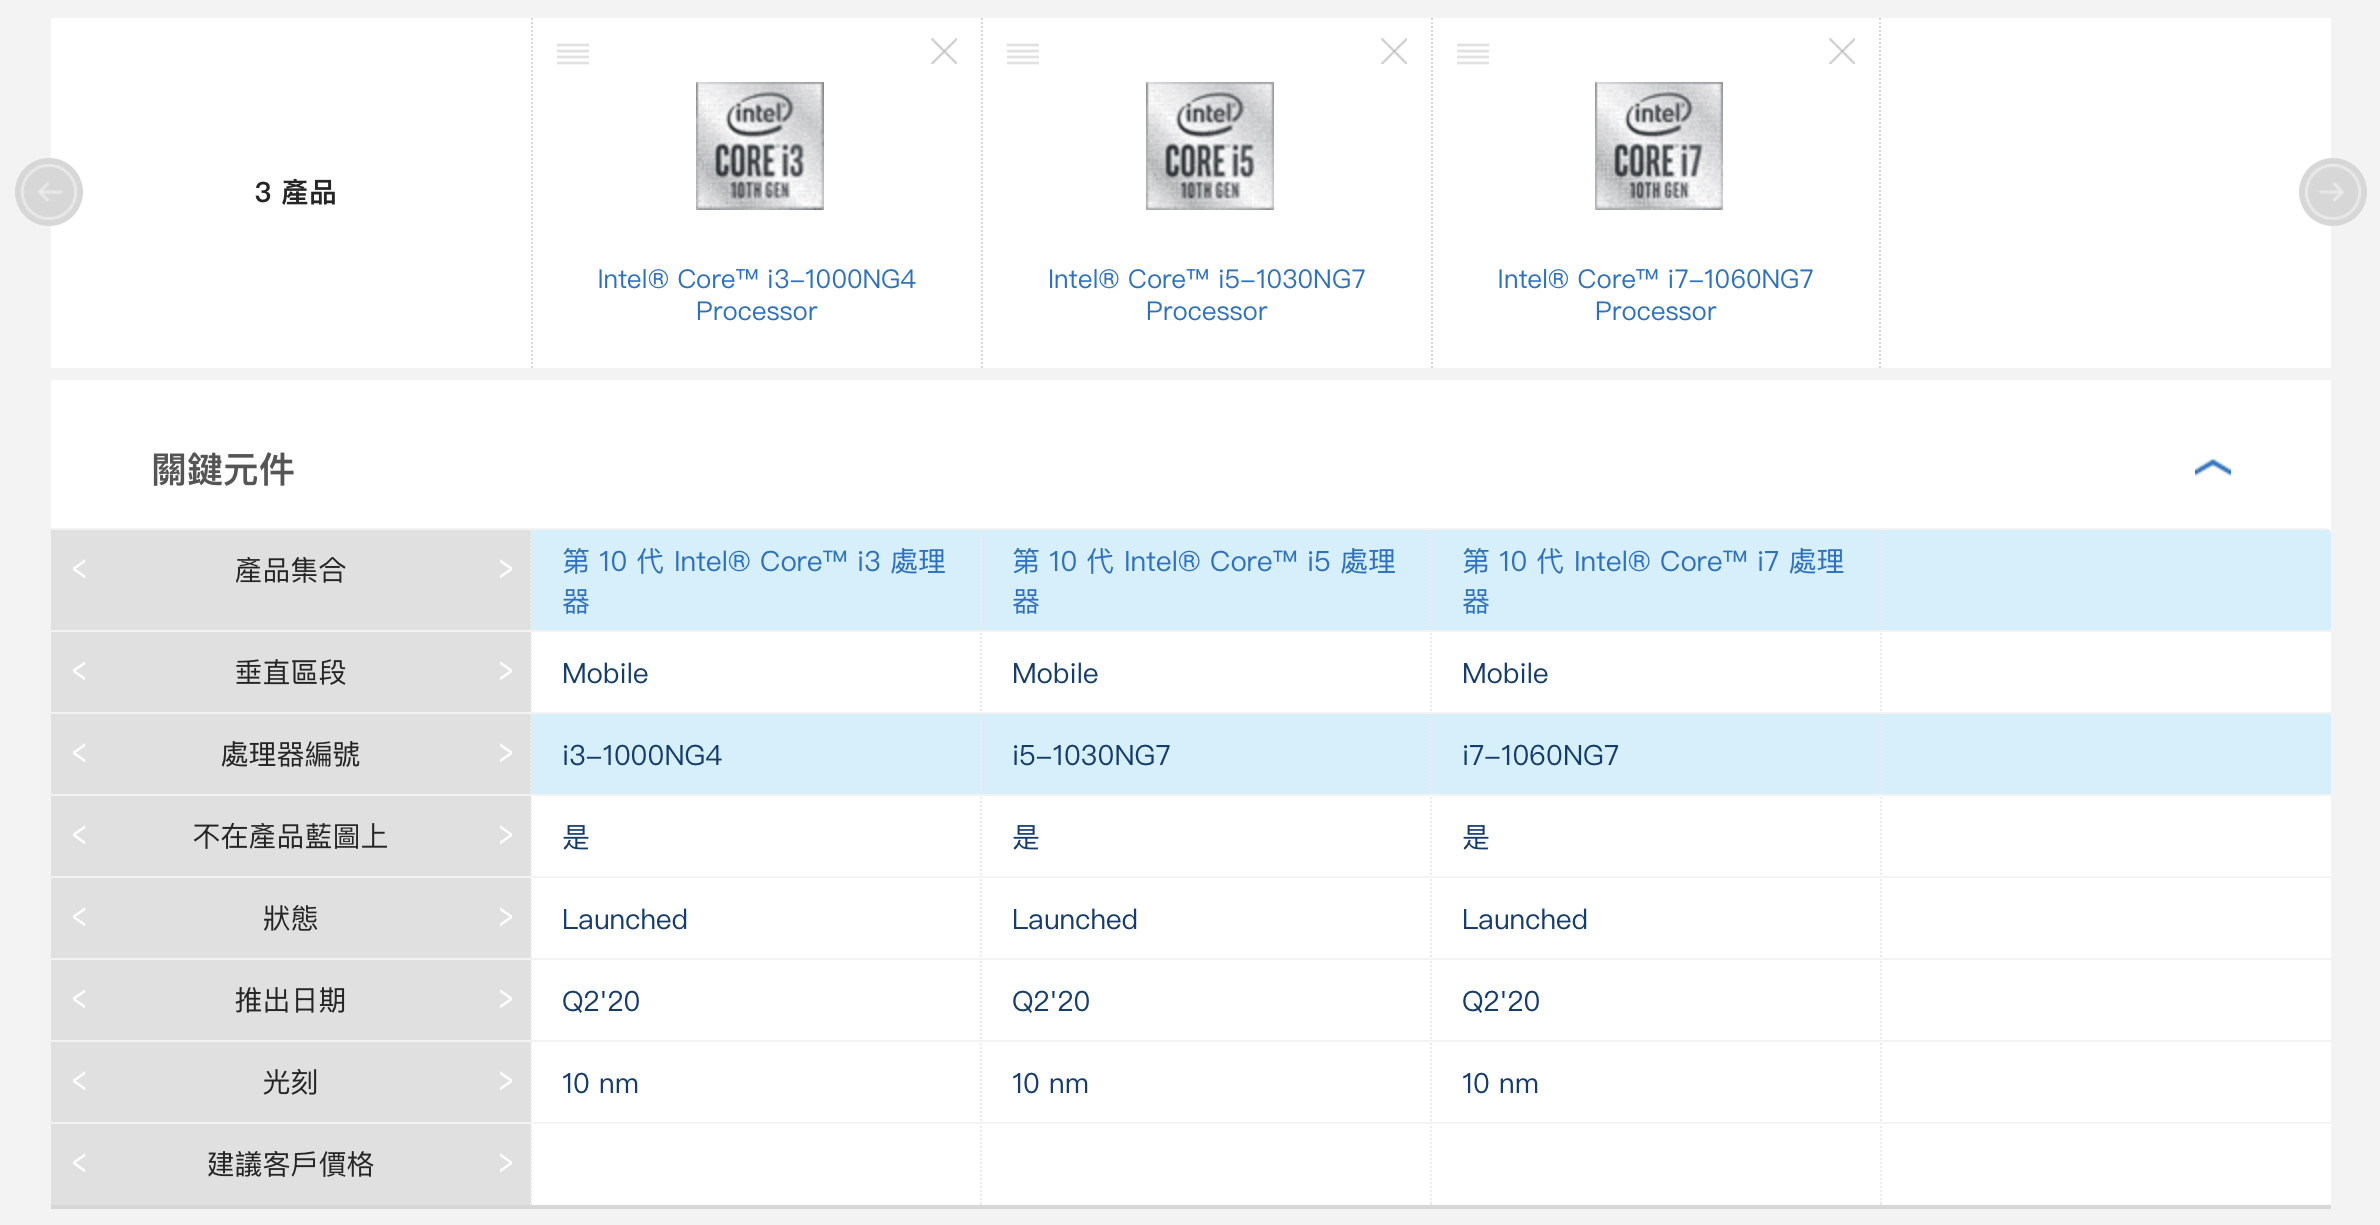Click the 3 產品 count label
The width and height of the screenshot is (2380, 1225).
295,192
